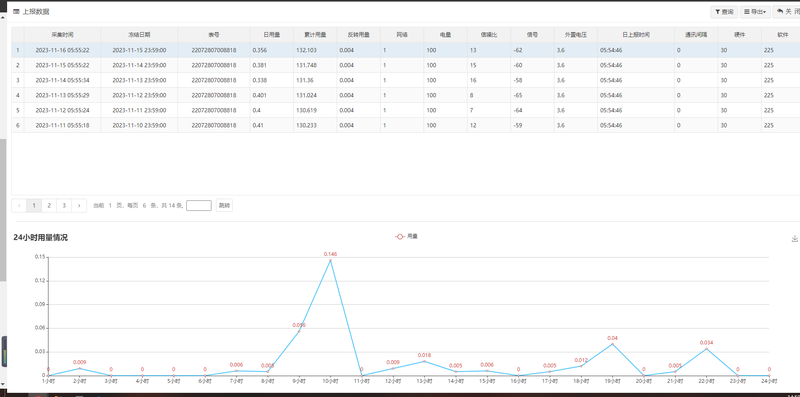Click the daily usage value 0.356
The width and height of the screenshot is (800, 397).
point(271,50)
